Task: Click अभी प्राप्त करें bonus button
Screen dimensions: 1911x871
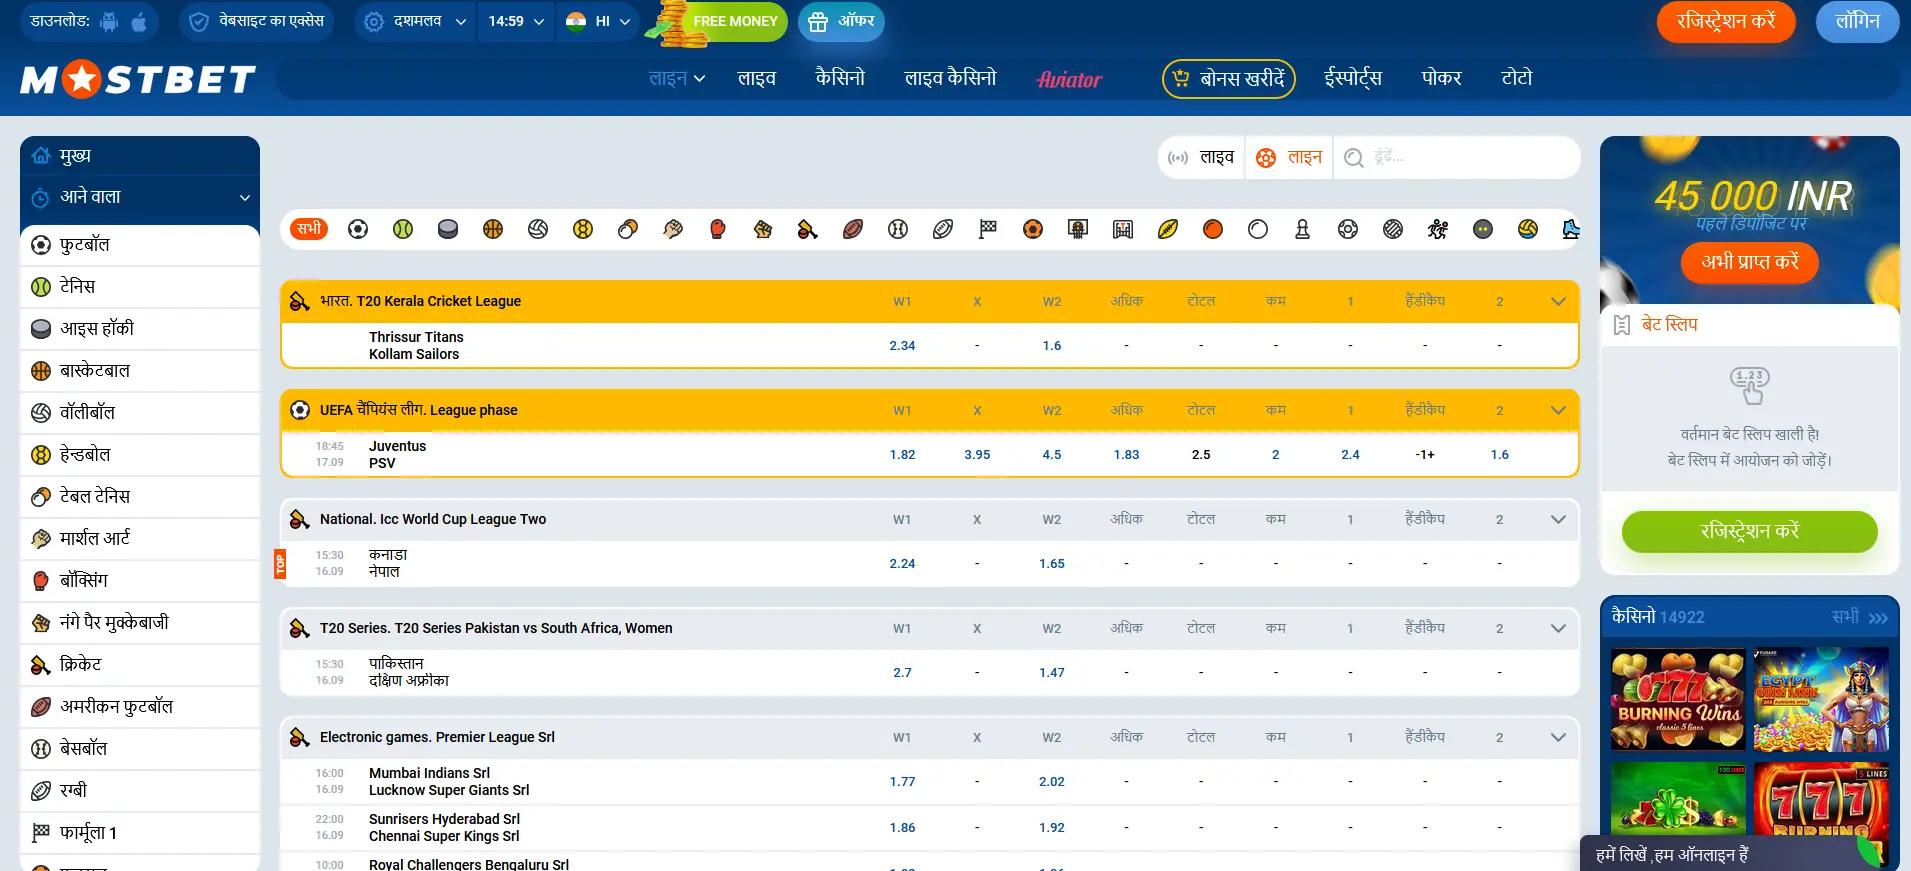Action: pos(1750,262)
